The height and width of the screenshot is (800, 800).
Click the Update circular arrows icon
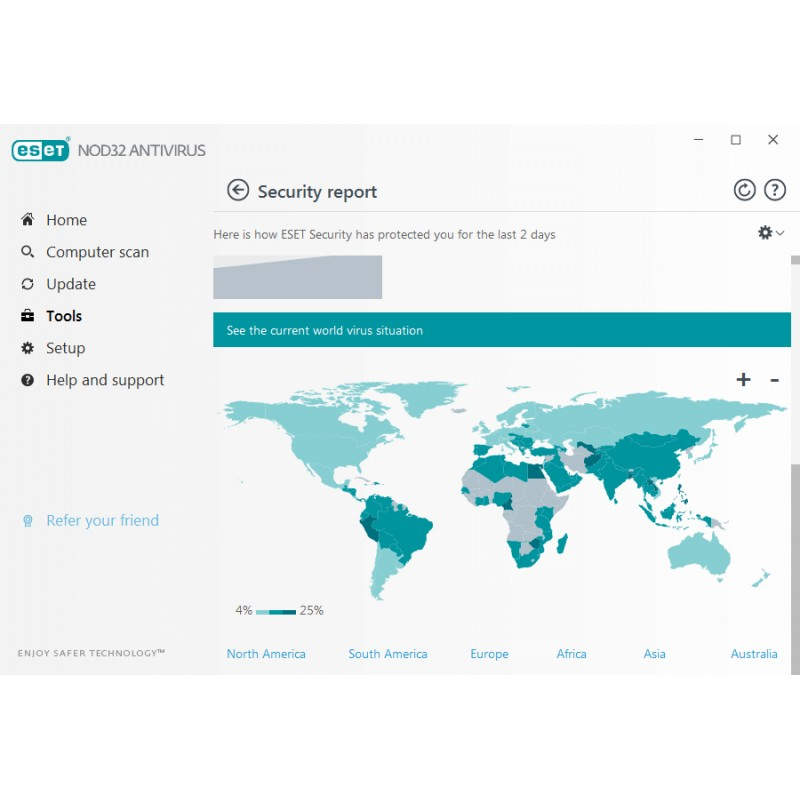(27, 284)
